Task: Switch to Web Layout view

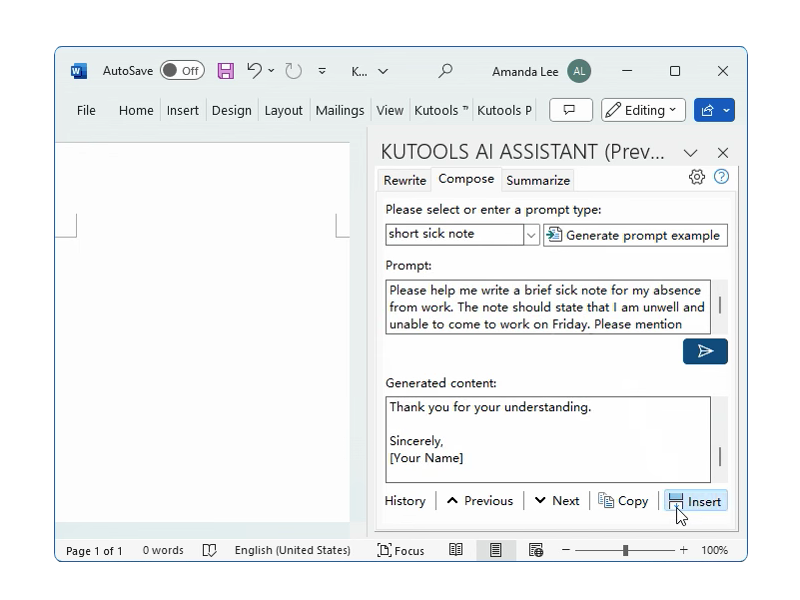Action: (536, 550)
